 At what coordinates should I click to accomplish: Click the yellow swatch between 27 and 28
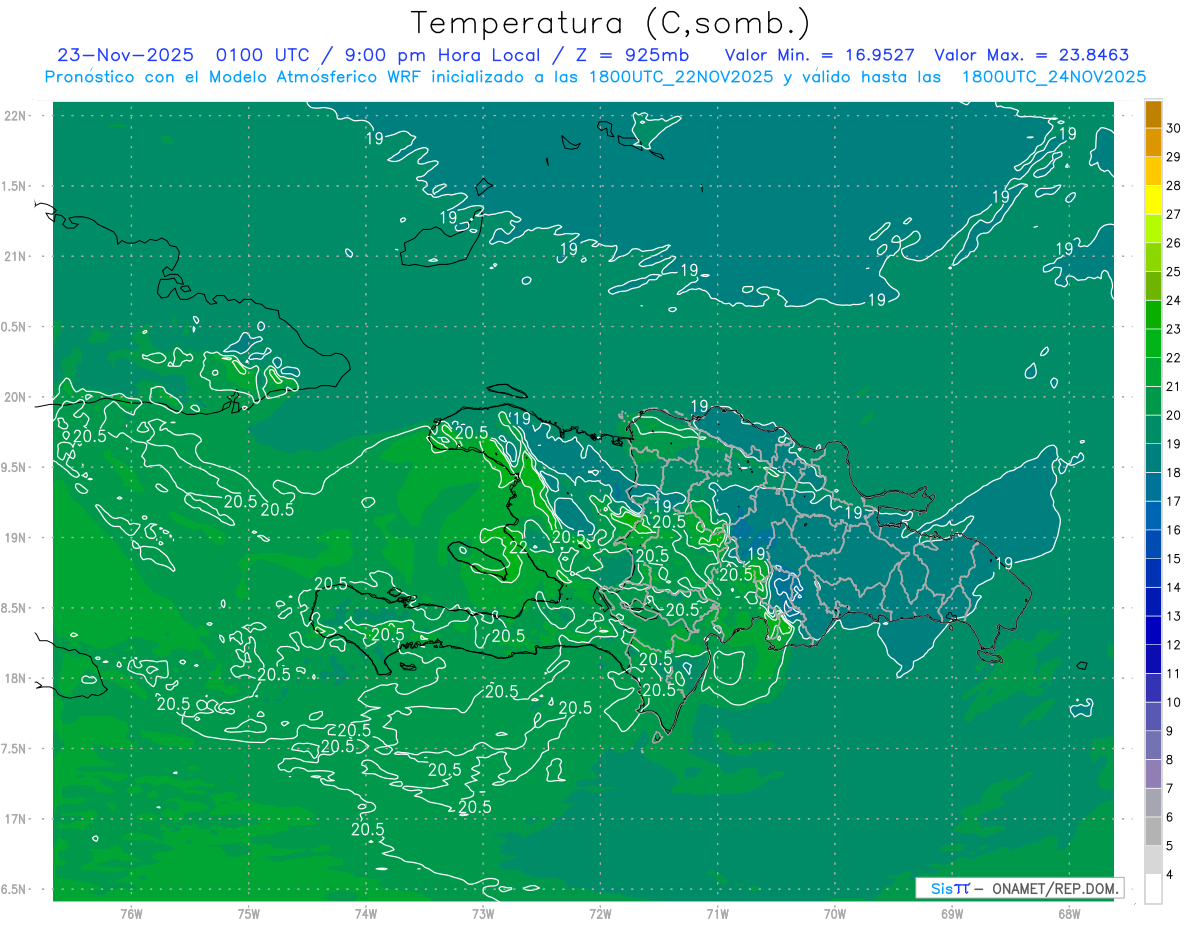[1154, 200]
